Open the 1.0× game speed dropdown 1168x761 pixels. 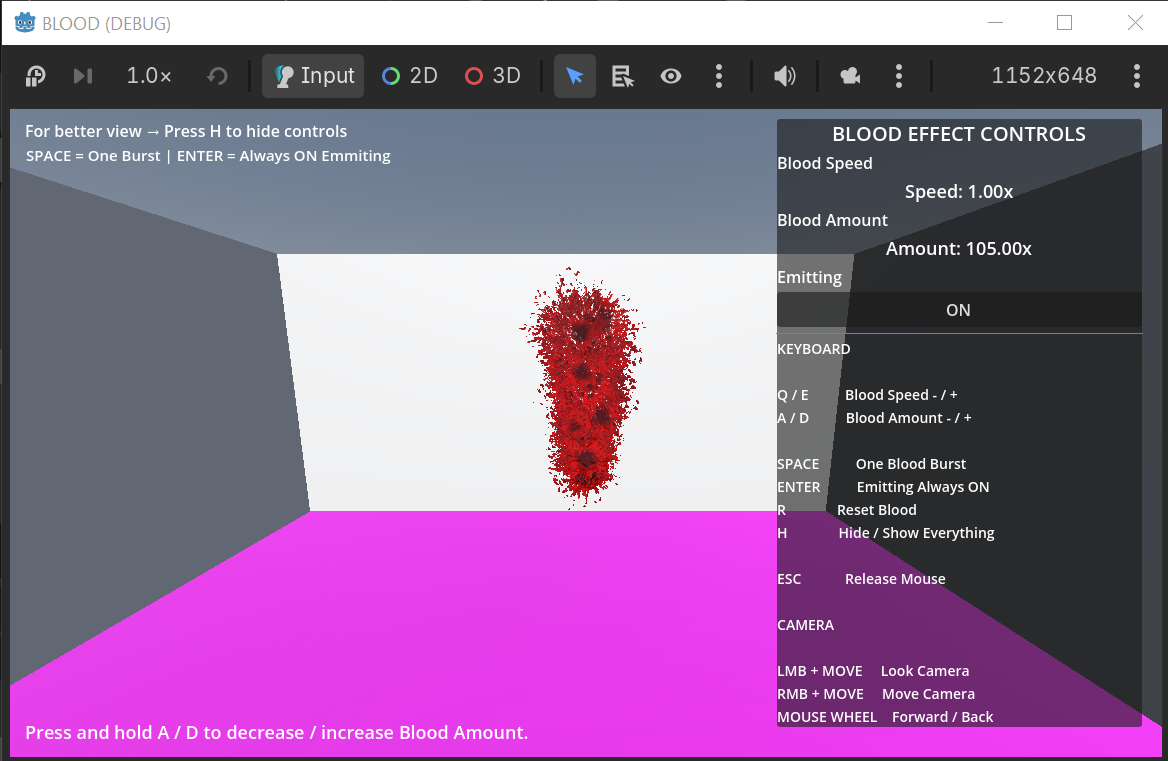tap(148, 76)
